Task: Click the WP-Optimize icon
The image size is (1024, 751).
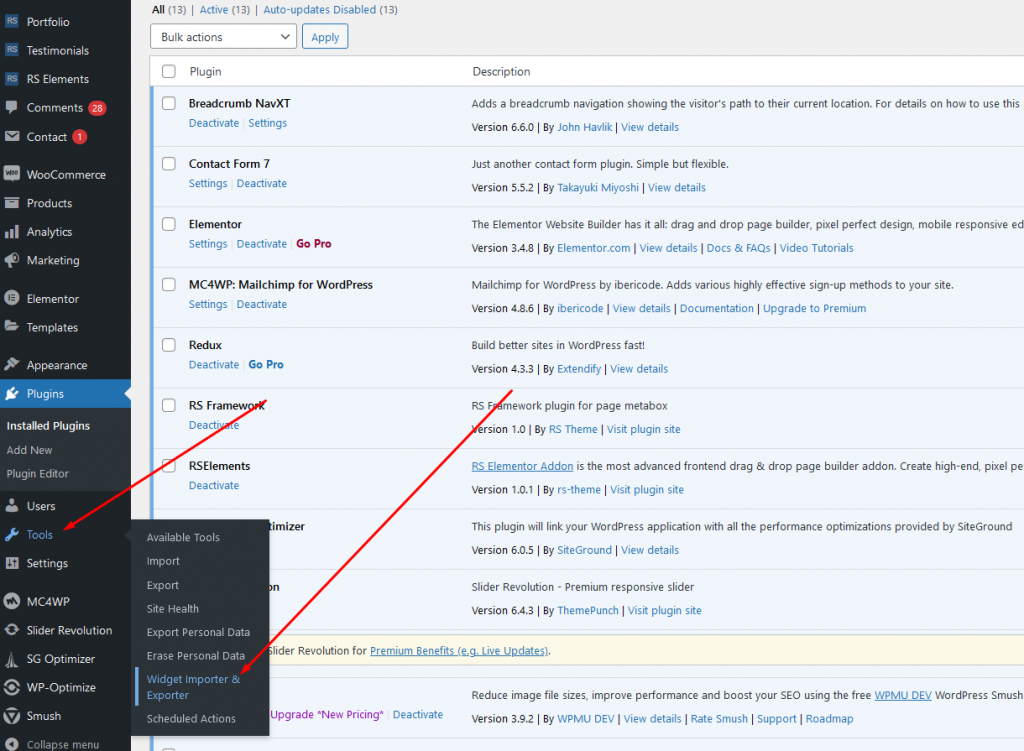Action: tap(12, 687)
